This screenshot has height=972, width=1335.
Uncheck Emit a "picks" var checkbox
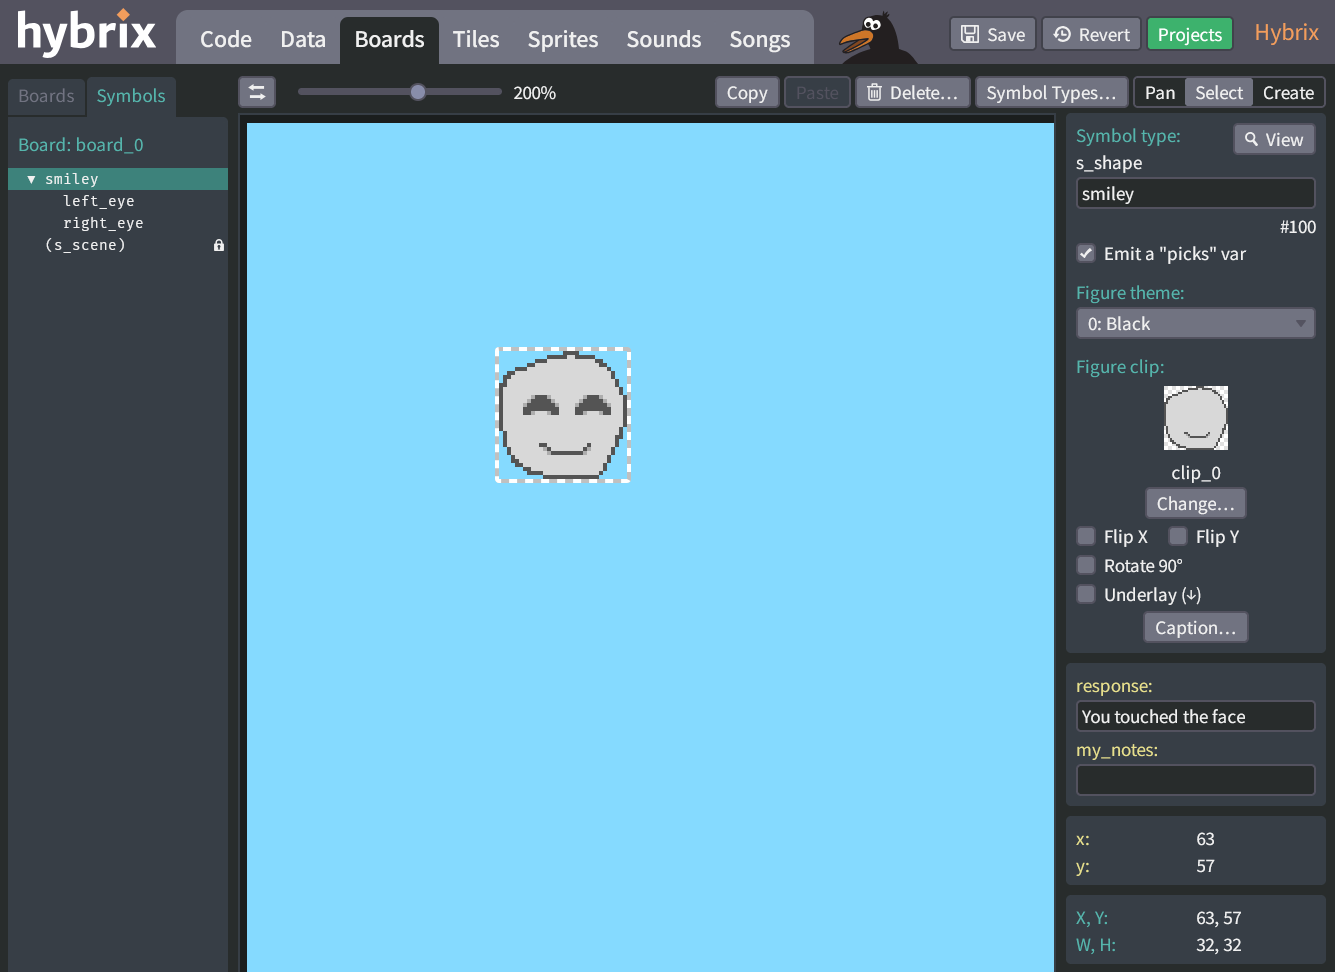[x=1086, y=253]
